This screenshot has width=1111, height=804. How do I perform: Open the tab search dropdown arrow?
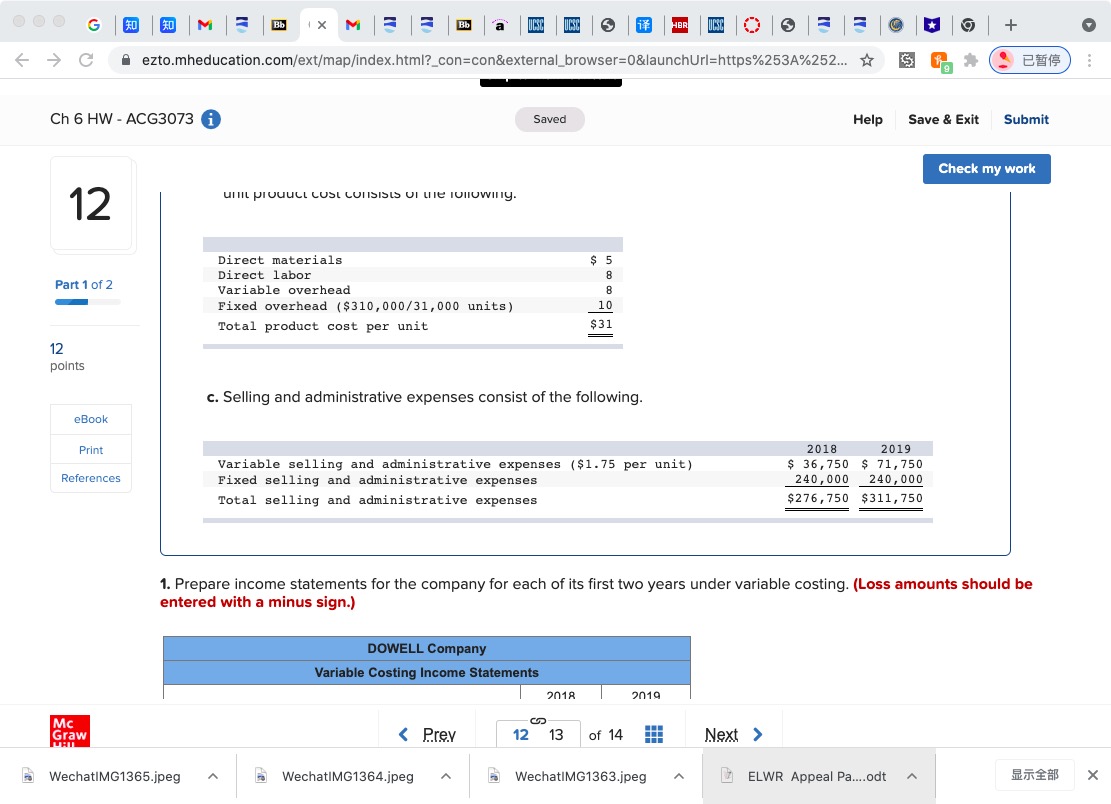[1089, 25]
